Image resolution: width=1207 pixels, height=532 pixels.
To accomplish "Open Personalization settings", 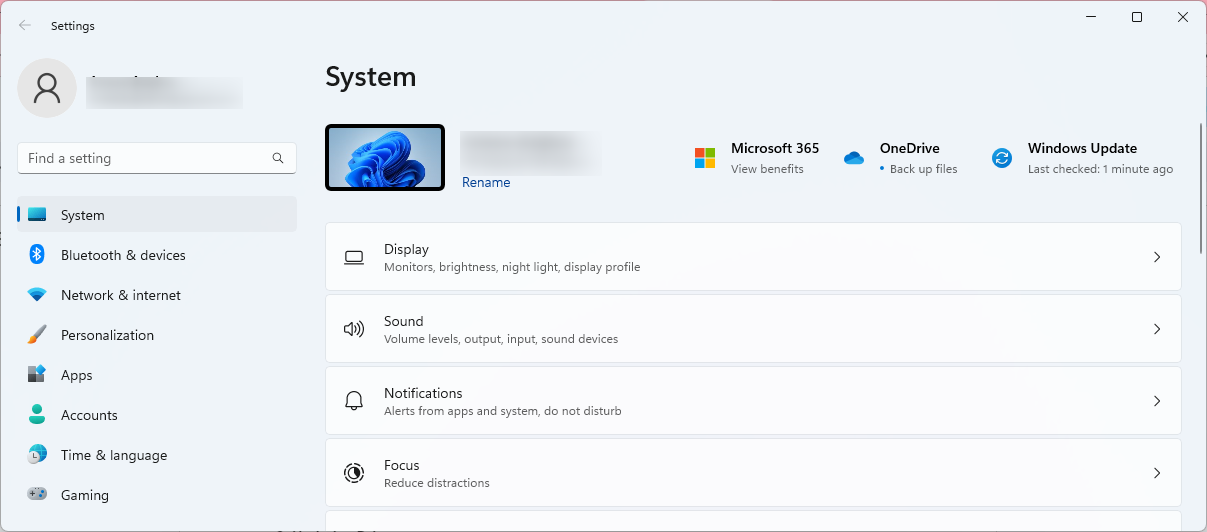I will [157, 335].
